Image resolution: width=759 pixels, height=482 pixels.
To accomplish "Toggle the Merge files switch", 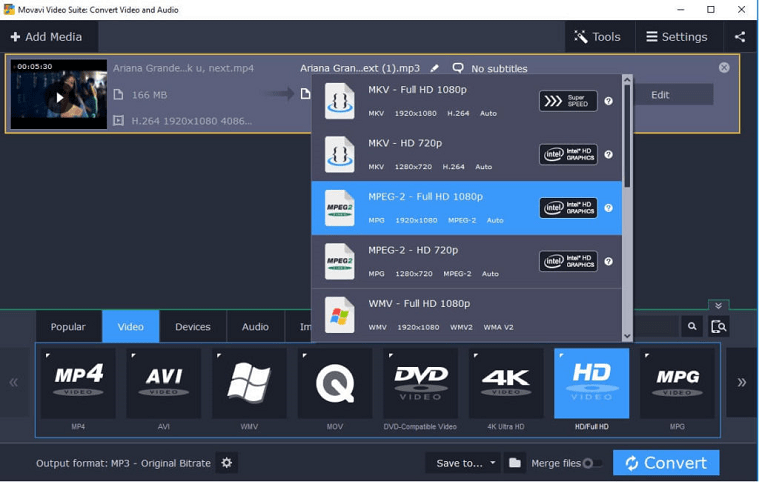I will [x=593, y=463].
